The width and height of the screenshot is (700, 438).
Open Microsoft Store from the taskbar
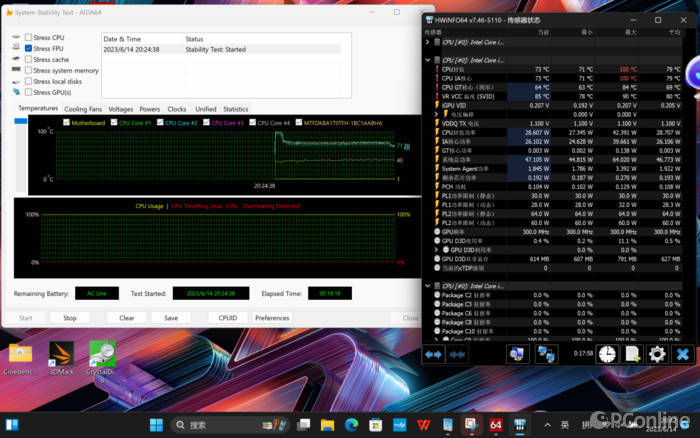coord(375,425)
